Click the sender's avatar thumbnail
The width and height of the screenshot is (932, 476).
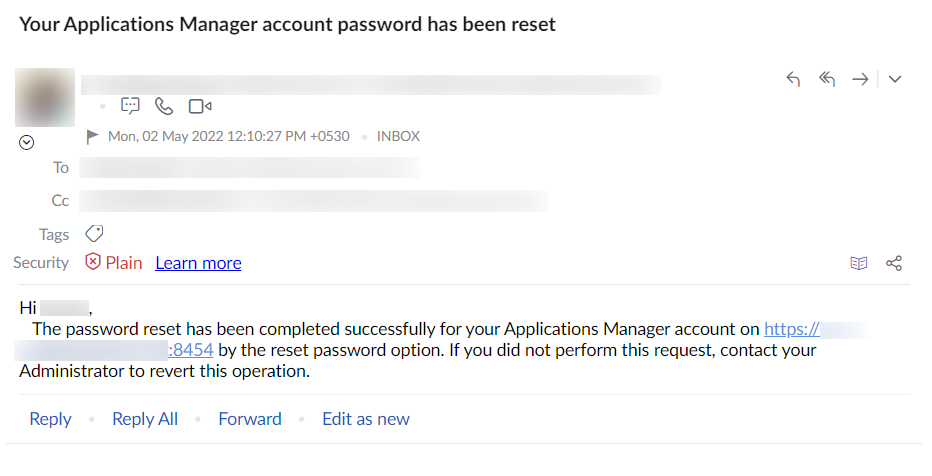45,98
